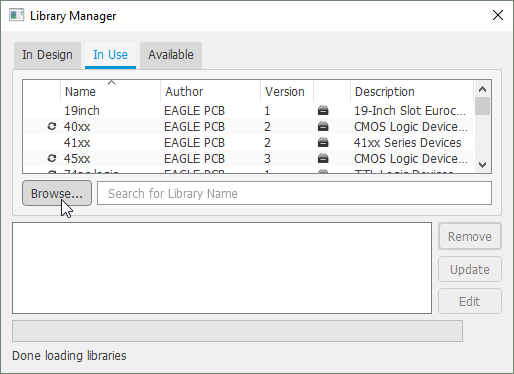Click the library list scrollbar thumb
Viewport: 514px width, 374px height.
[x=482, y=106]
